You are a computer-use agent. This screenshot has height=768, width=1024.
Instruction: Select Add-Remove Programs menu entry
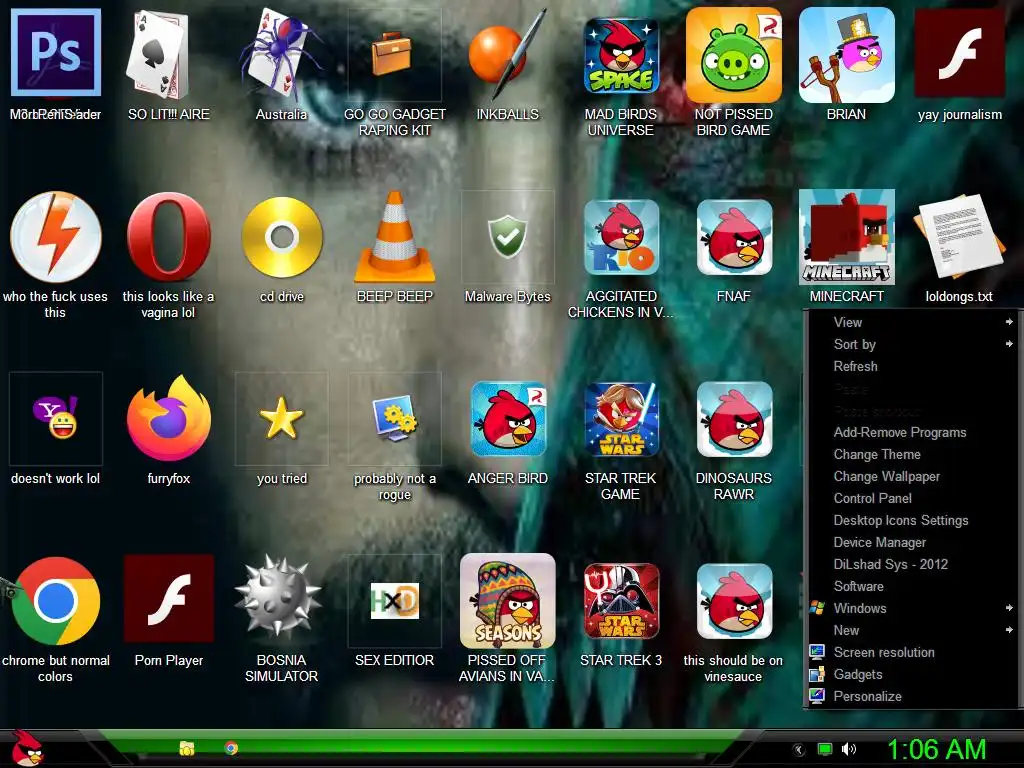click(x=912, y=432)
